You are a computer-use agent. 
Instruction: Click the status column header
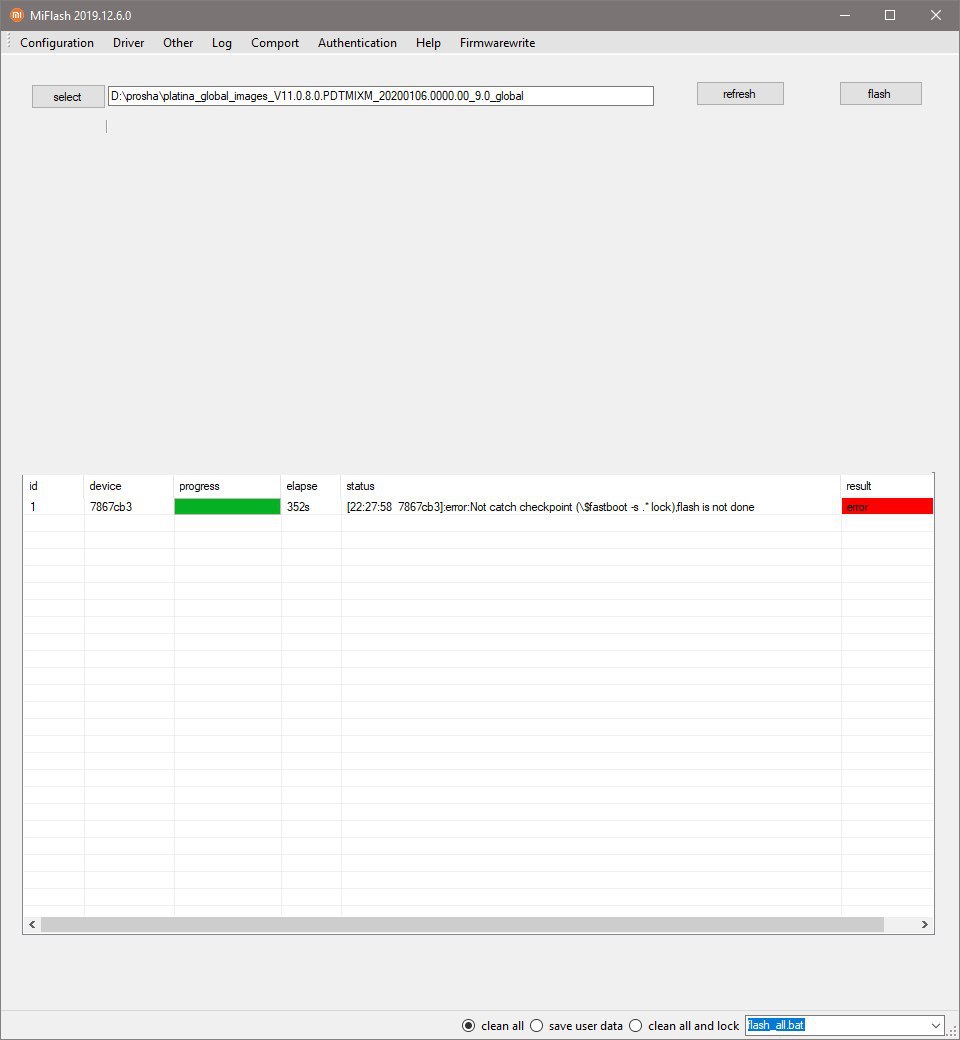(590, 486)
